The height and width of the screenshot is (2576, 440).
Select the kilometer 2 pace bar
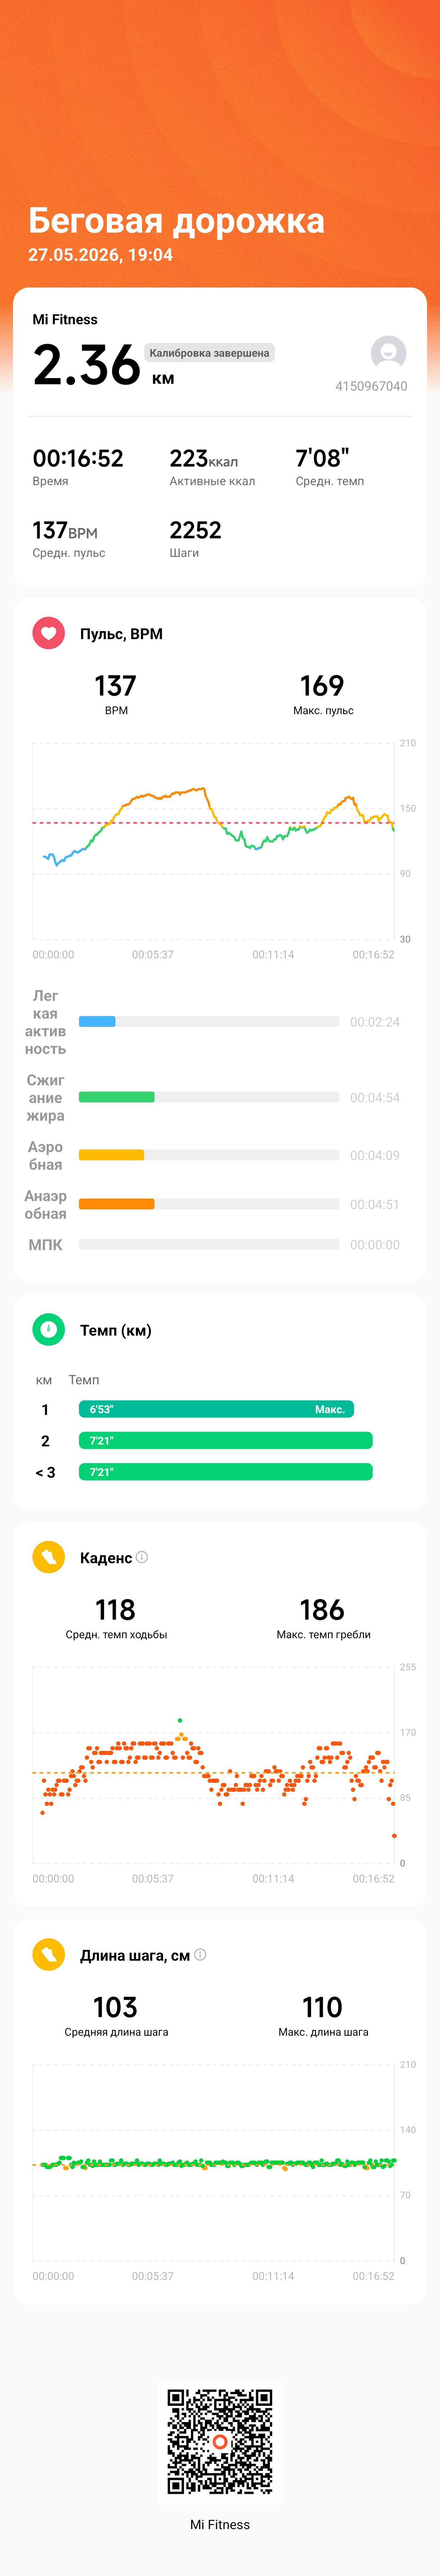coord(226,1440)
